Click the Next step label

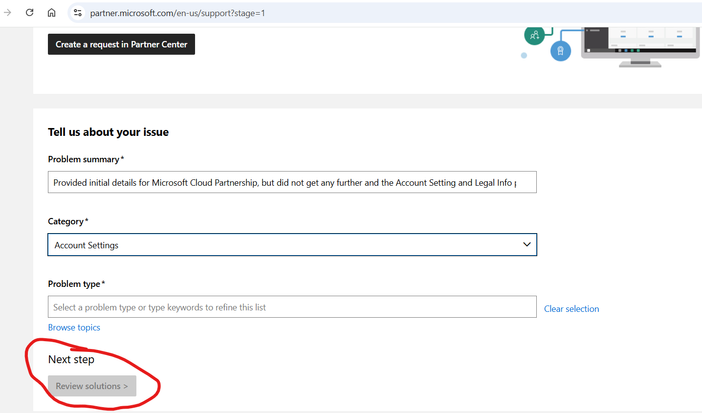pos(71,359)
